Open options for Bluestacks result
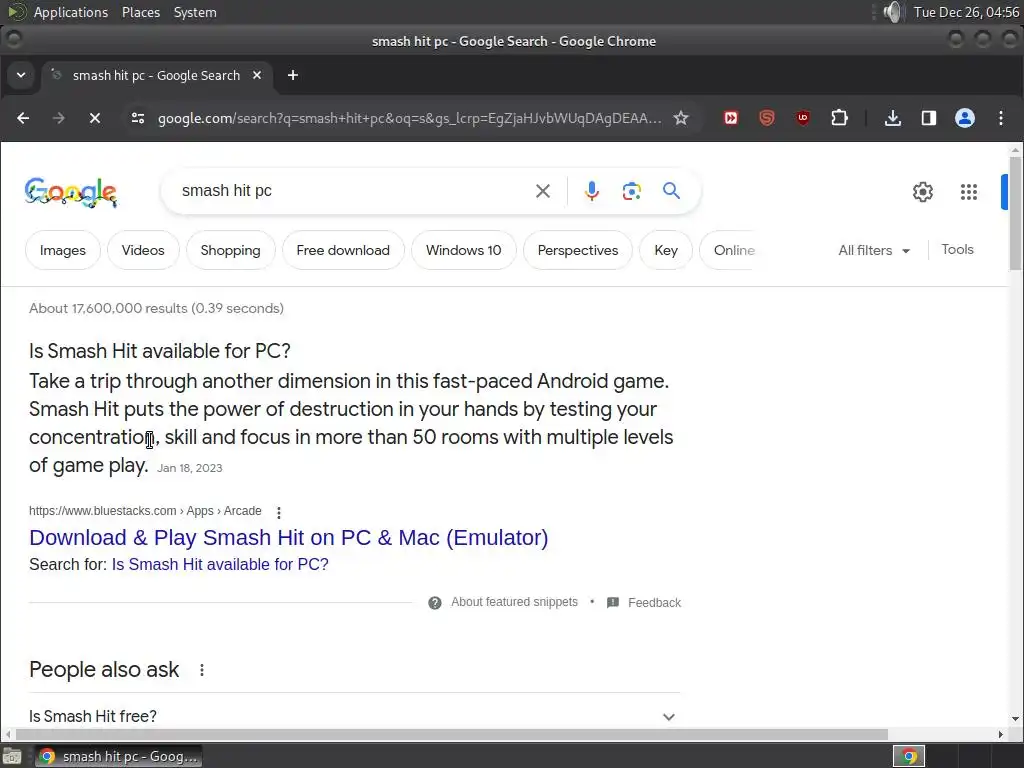Viewport: 1024px width, 768px height. 279,513
